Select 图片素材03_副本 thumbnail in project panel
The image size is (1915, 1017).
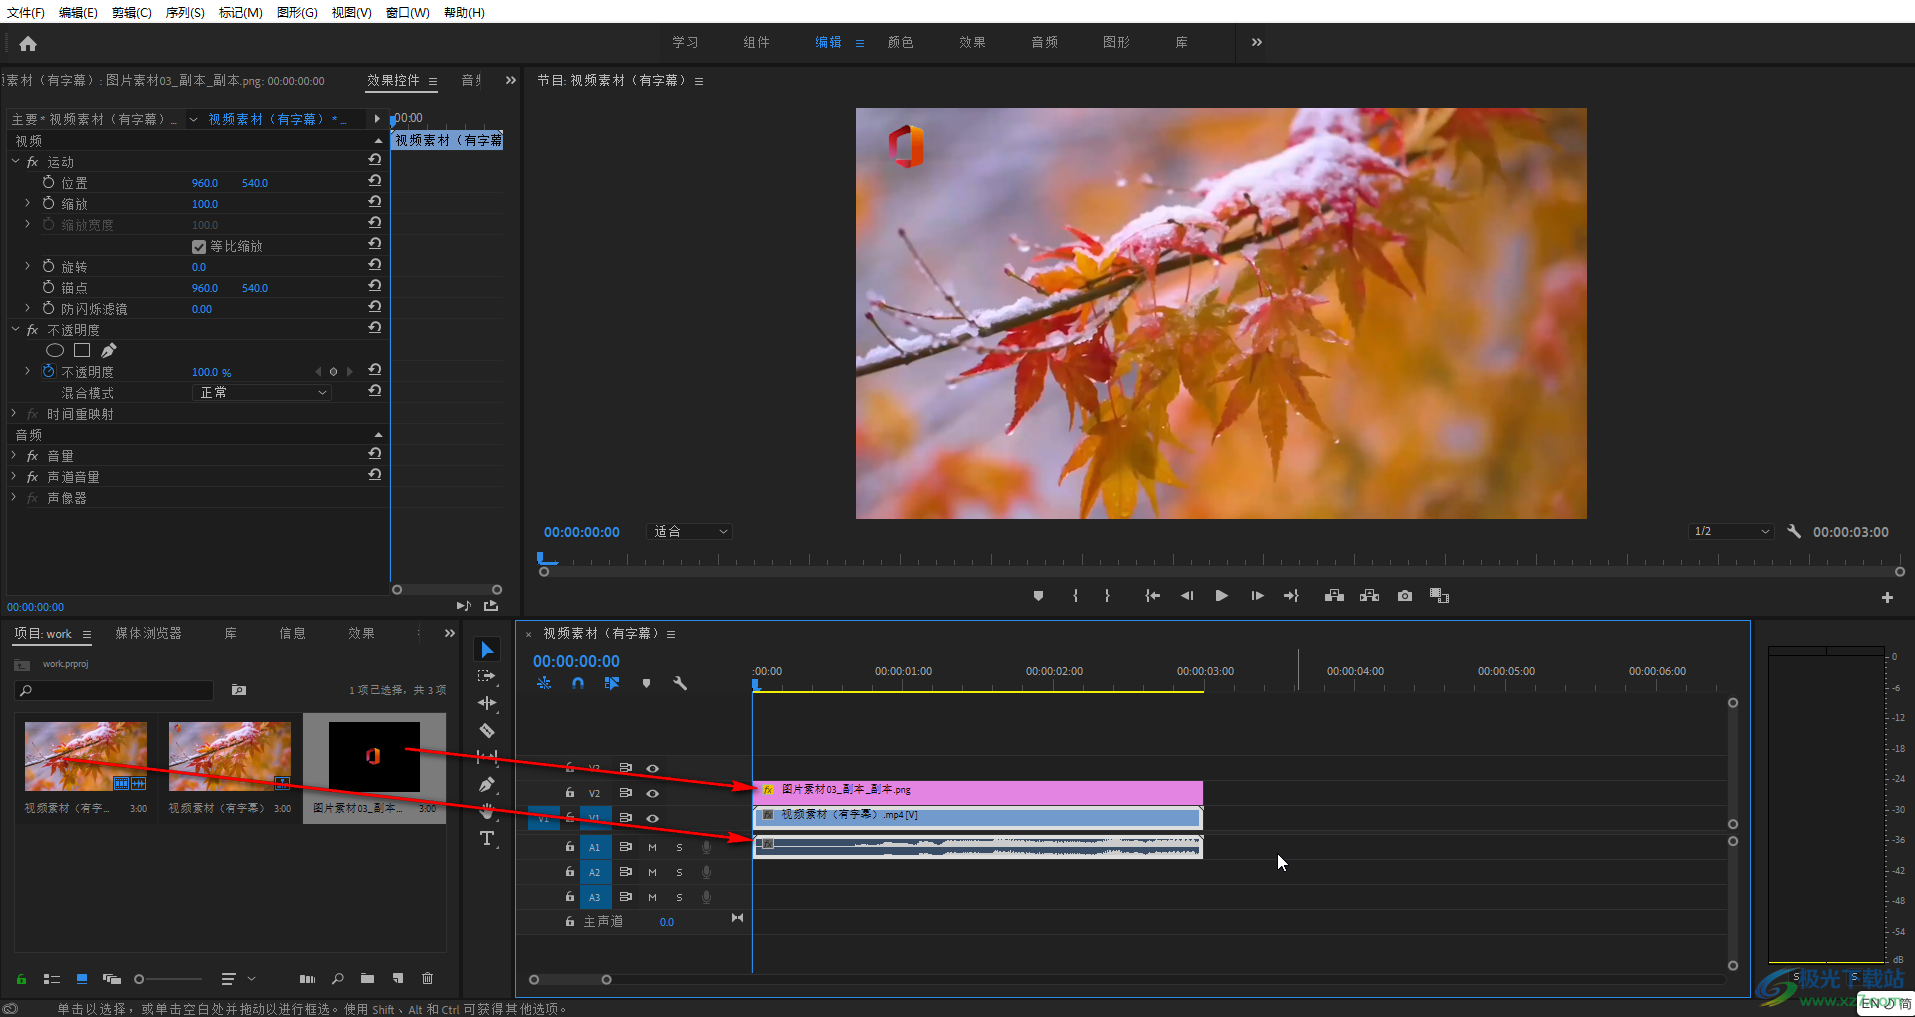(374, 757)
